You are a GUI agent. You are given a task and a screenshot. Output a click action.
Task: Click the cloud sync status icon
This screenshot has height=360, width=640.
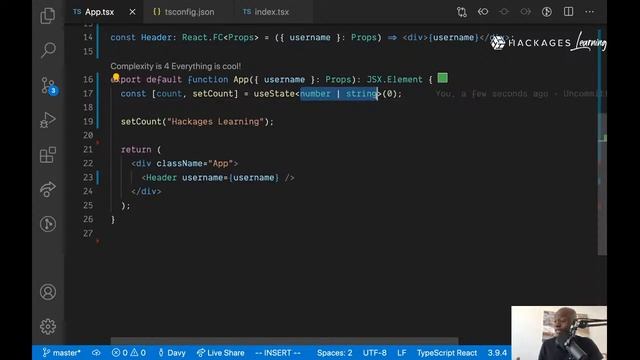pos(96,353)
